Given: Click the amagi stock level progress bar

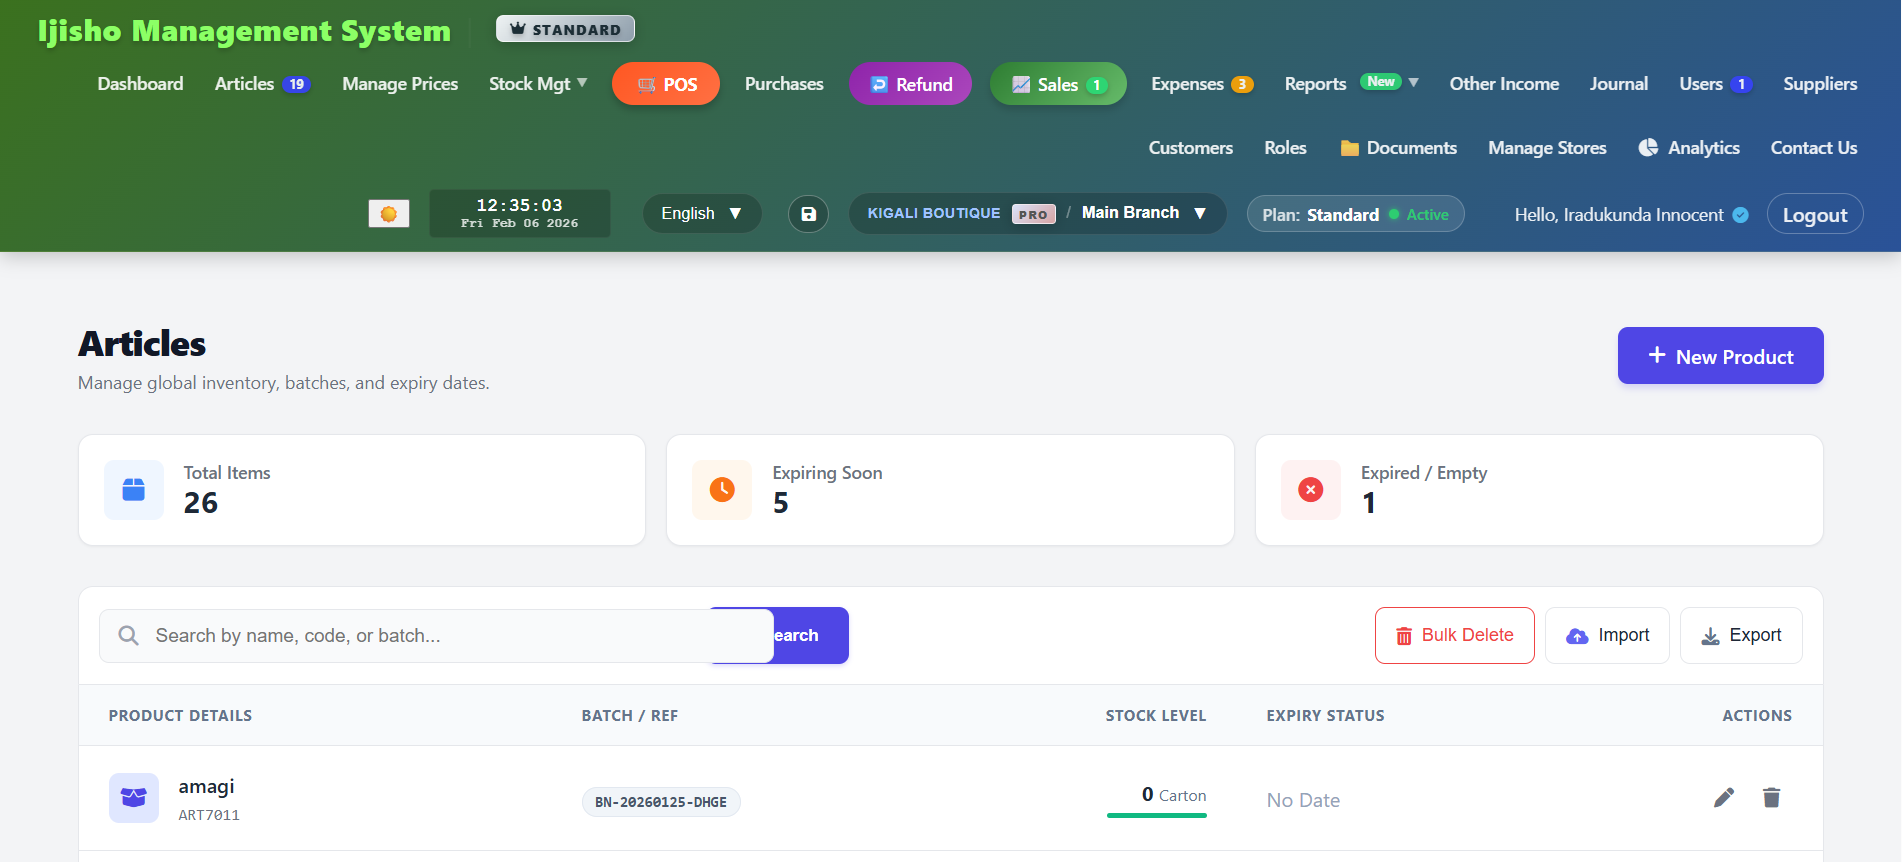Looking at the screenshot, I should 1157,816.
